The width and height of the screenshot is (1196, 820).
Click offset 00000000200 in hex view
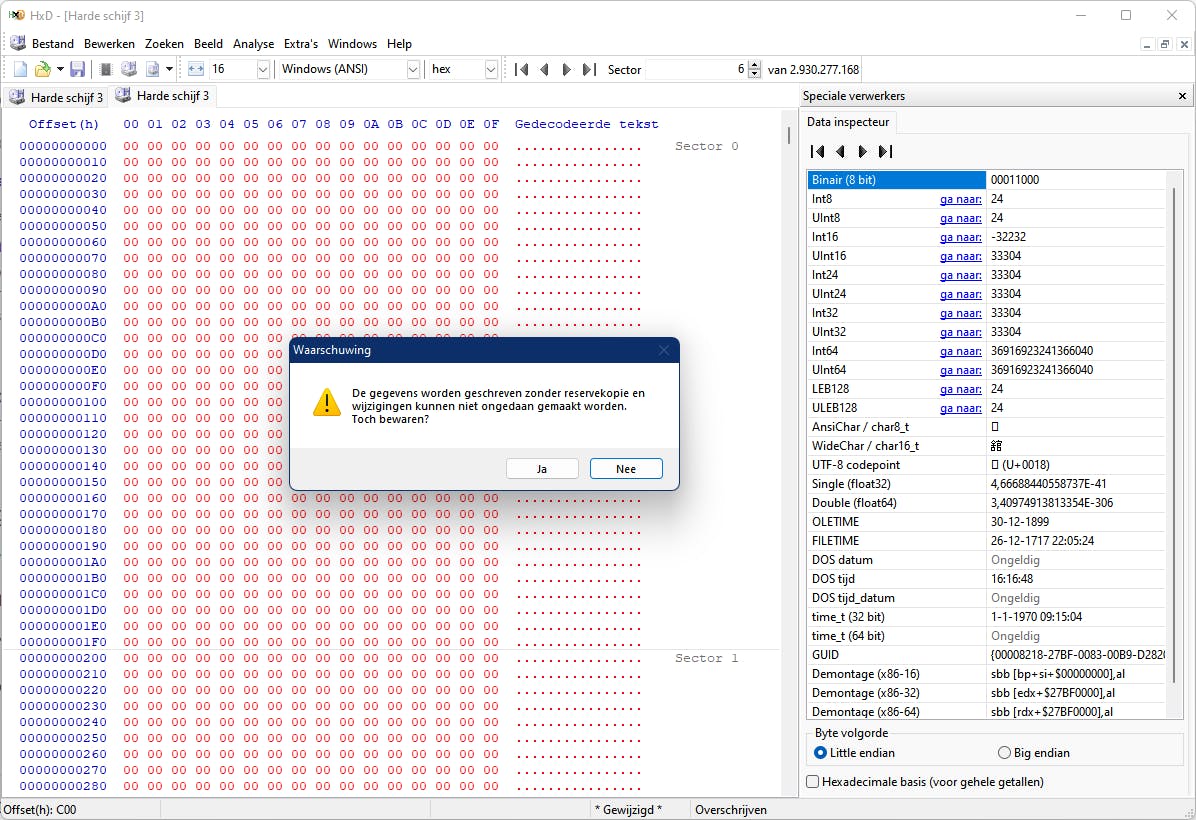63,658
